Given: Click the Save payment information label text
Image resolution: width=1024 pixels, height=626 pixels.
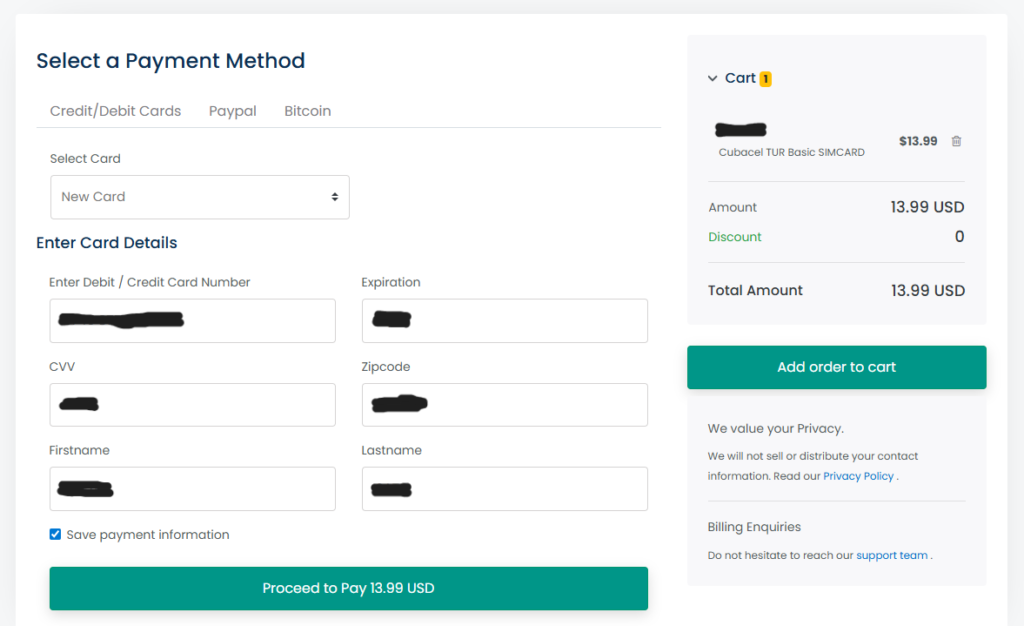Looking at the screenshot, I should (x=148, y=535).
